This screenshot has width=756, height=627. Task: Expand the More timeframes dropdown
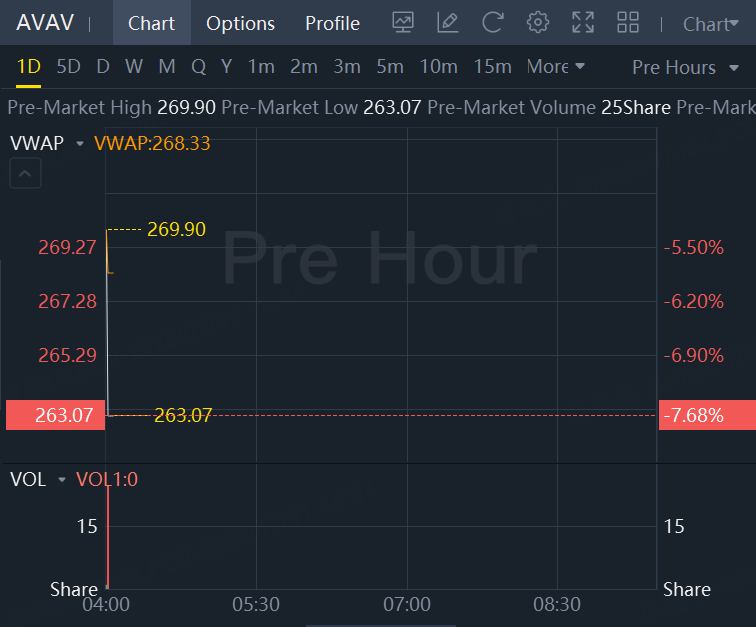pyautogui.click(x=556, y=67)
